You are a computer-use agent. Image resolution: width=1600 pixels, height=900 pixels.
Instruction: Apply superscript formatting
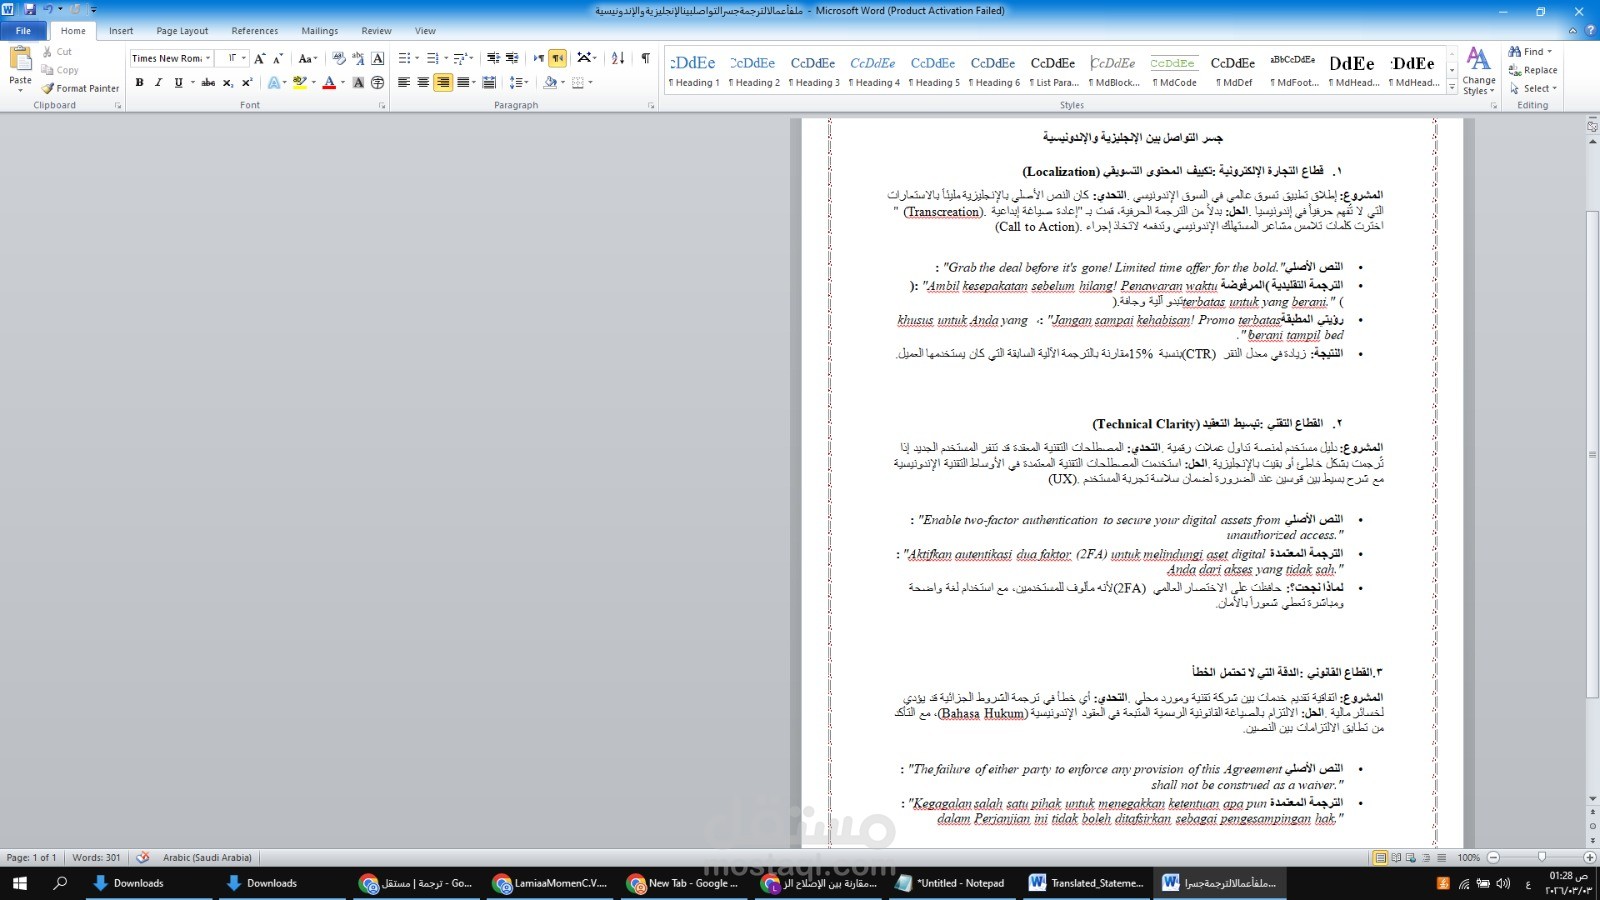(247, 83)
